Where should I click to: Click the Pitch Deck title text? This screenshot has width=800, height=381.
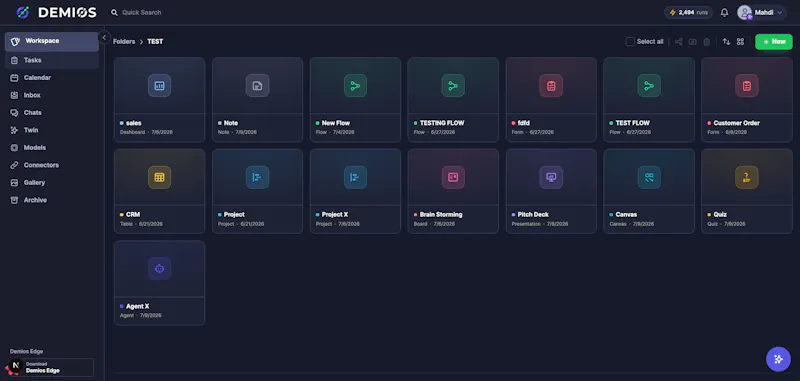pyautogui.click(x=533, y=215)
